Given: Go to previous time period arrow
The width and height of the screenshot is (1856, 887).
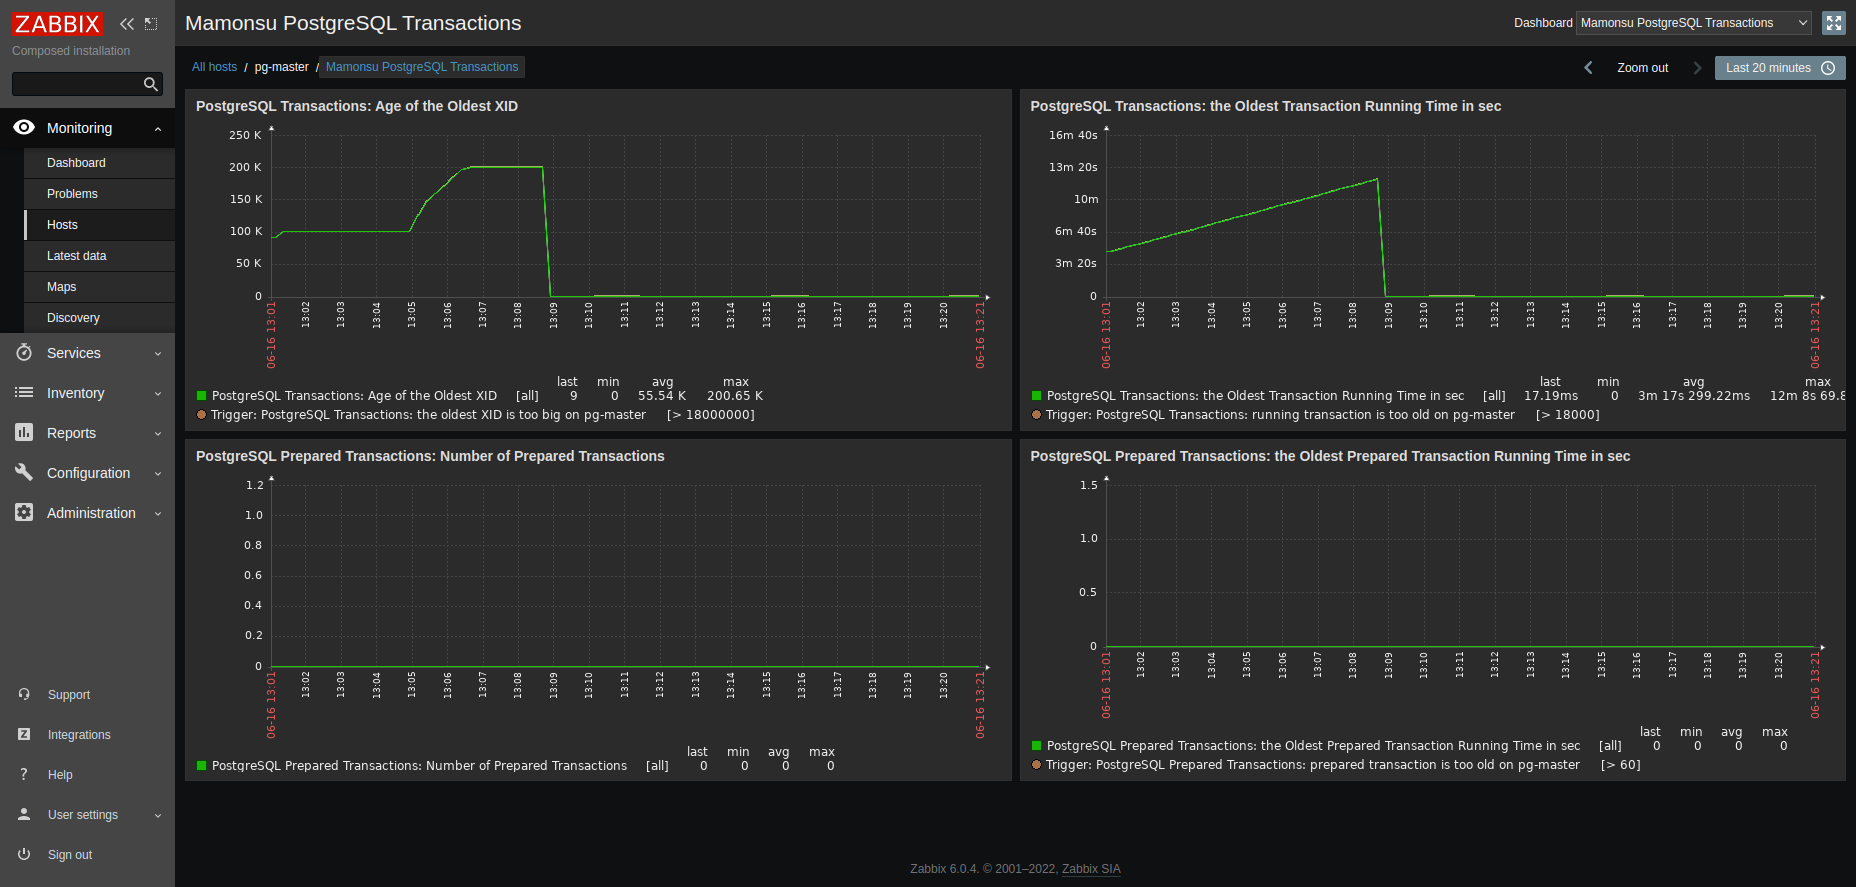Looking at the screenshot, I should tap(1588, 68).
